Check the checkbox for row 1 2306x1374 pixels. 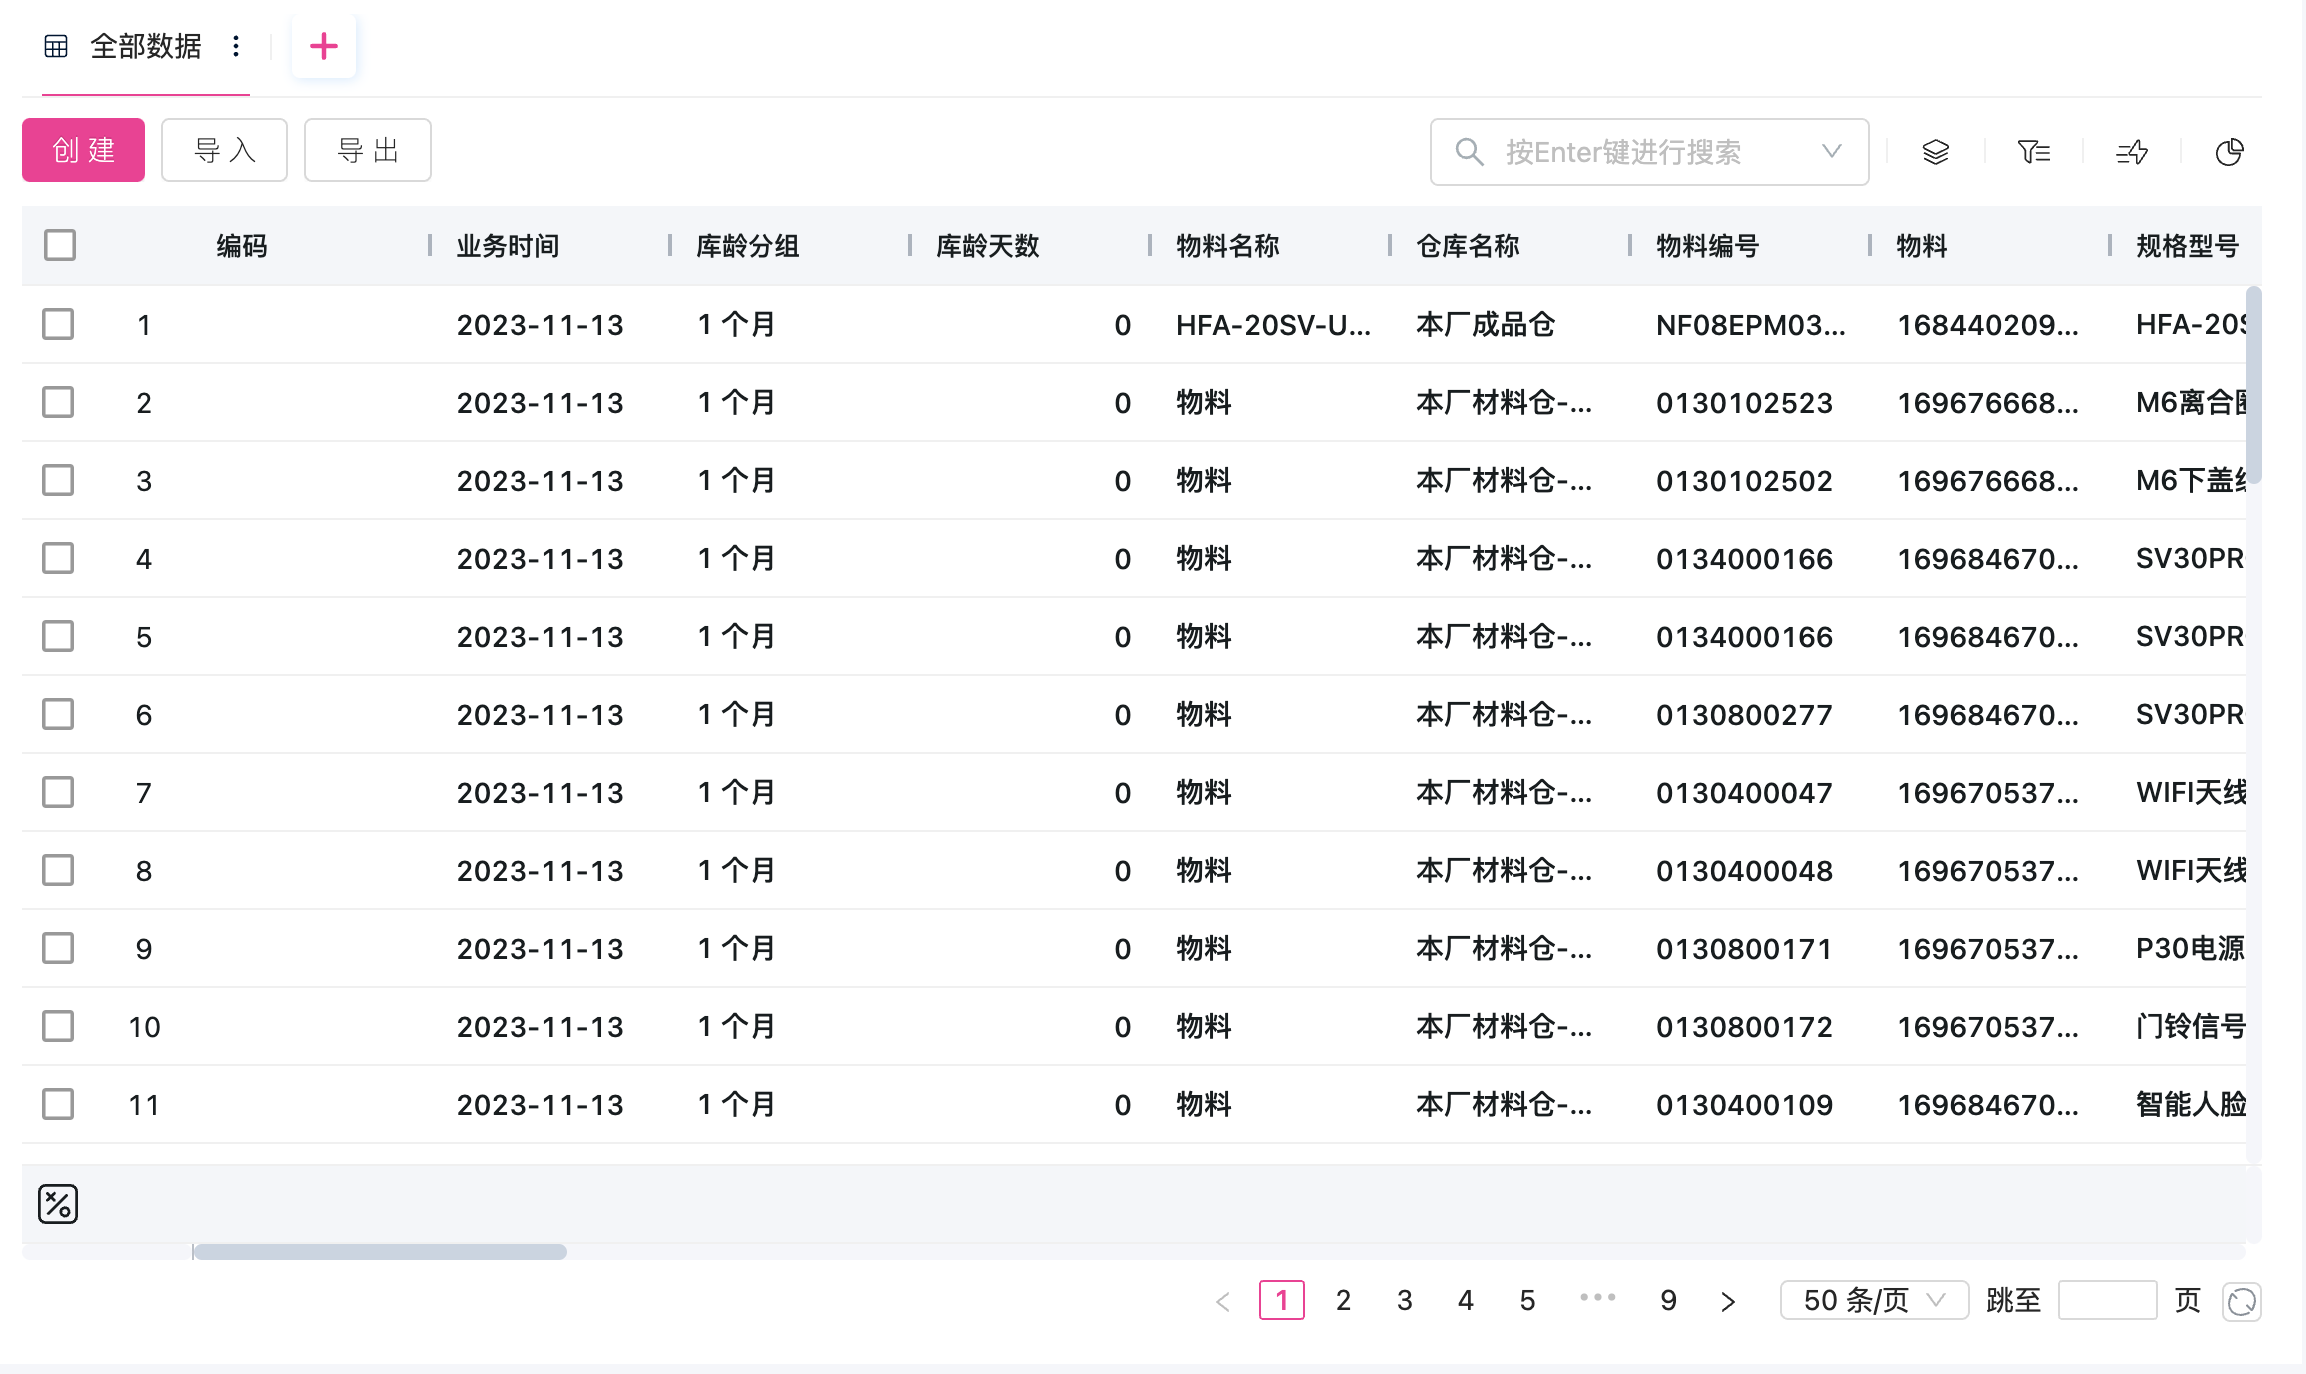pyautogui.click(x=58, y=324)
